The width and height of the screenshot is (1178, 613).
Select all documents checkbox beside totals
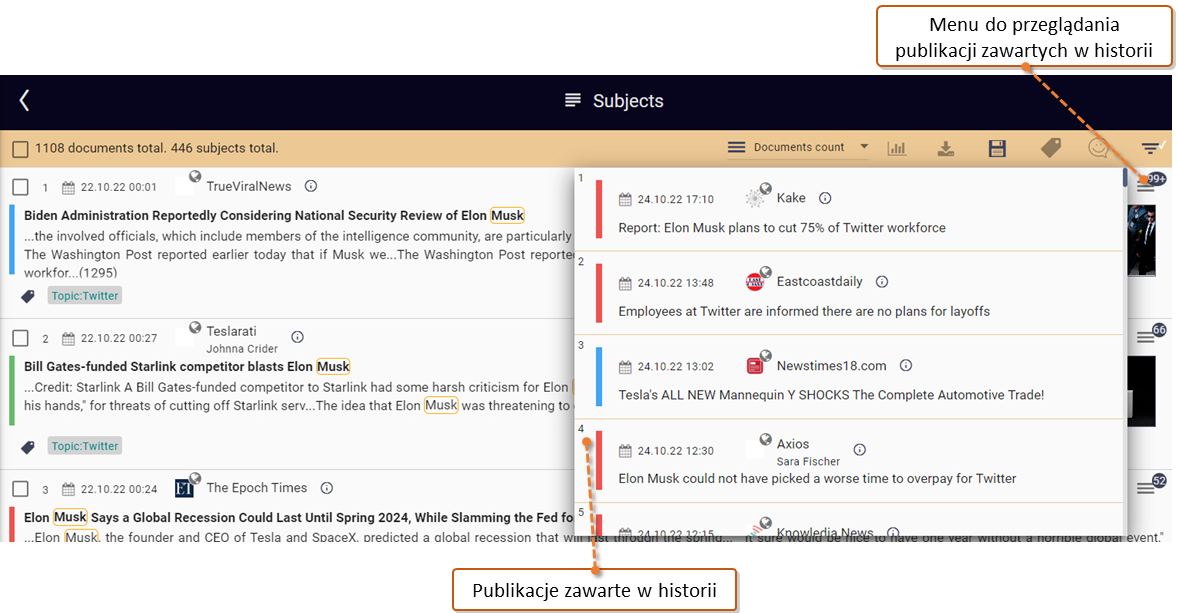(20, 149)
